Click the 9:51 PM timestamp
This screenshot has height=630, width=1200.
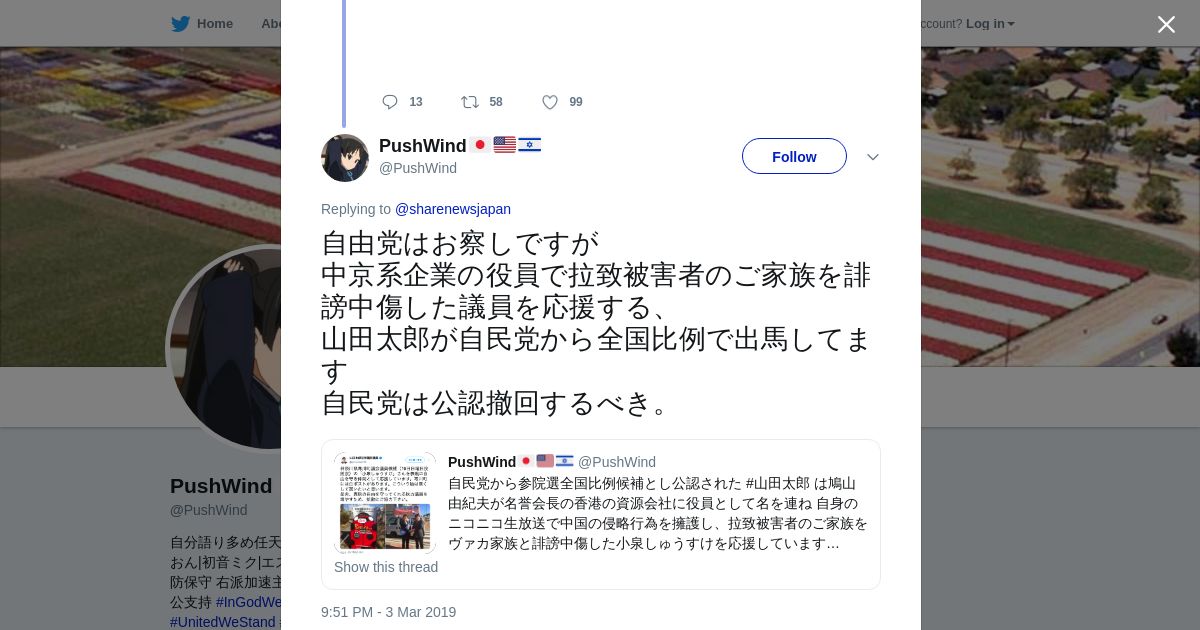tap(388, 612)
